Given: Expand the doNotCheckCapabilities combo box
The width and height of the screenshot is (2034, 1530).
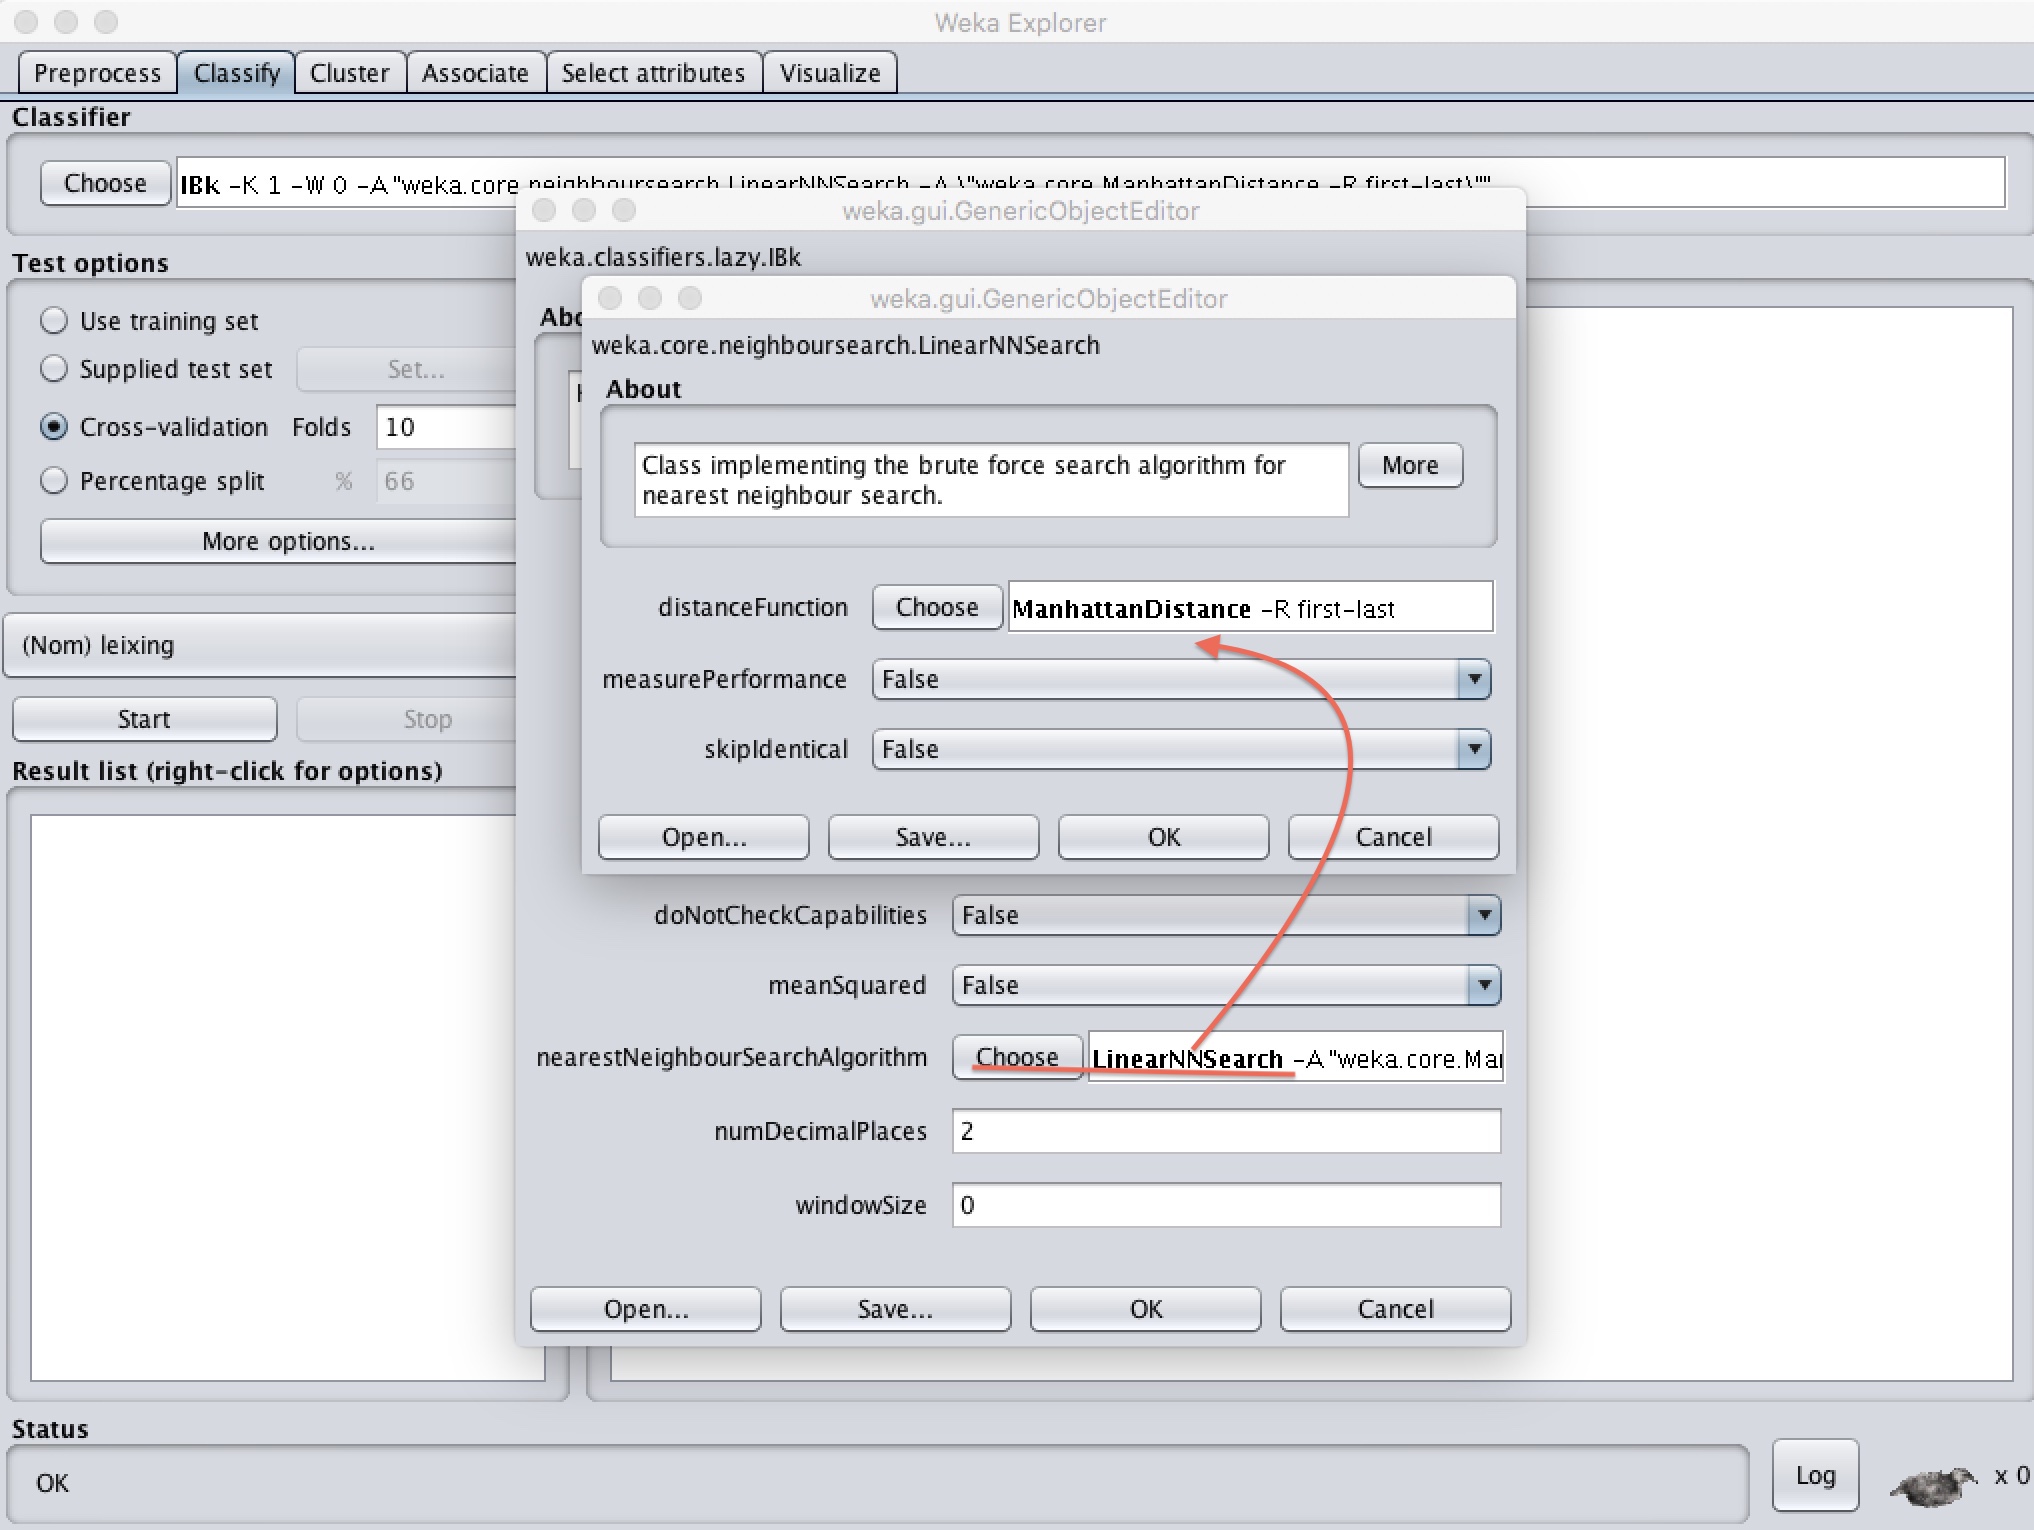Looking at the screenshot, I should [x=1484, y=915].
